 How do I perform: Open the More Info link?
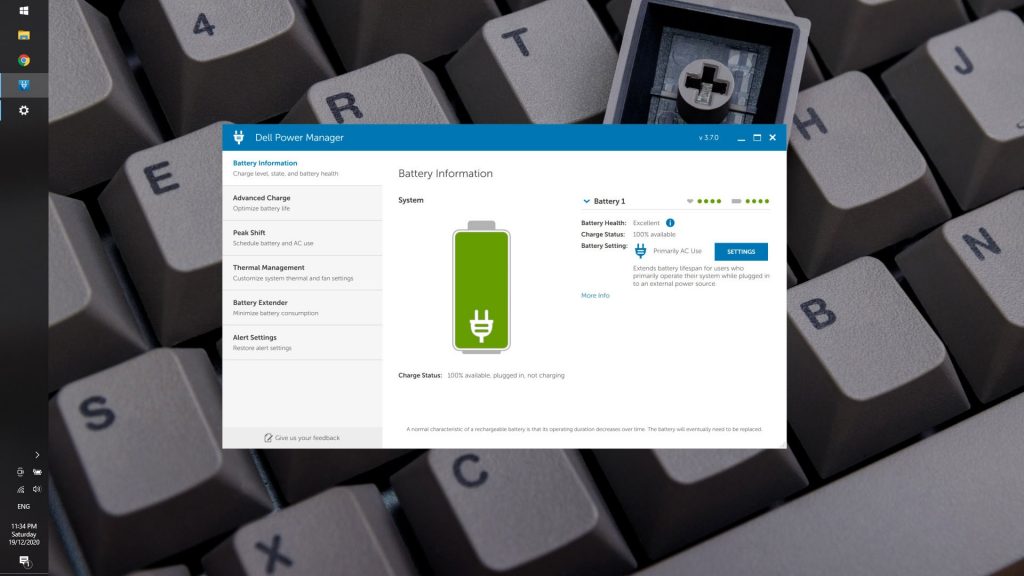click(x=595, y=295)
